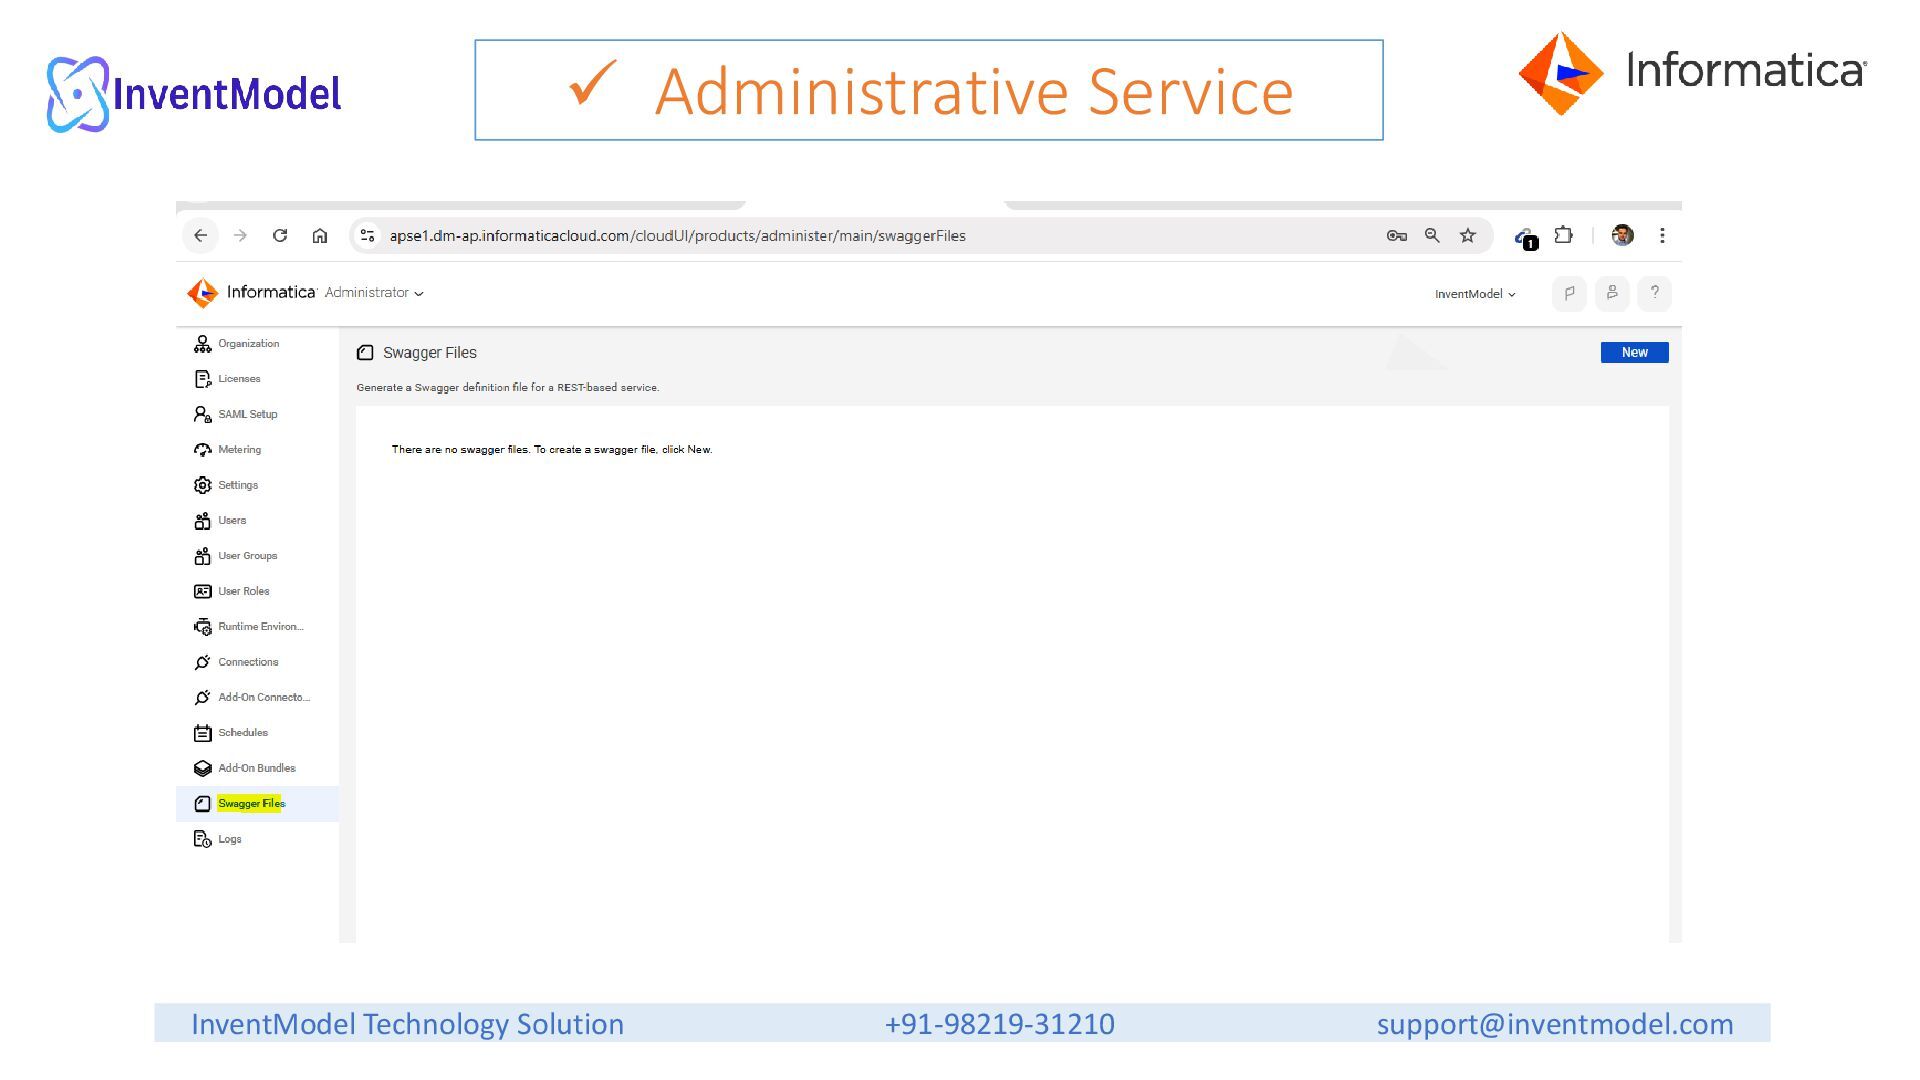
Task: Select the SAML Setup menu item
Action: 248,414
